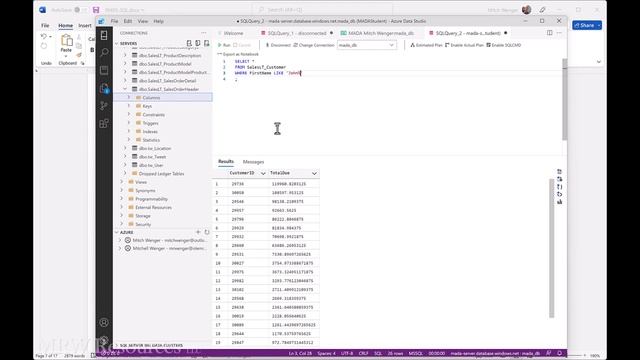This screenshot has height=360, width=640.
Task: Click the Azure Data Studio app logo
Action: (x=102, y=21)
